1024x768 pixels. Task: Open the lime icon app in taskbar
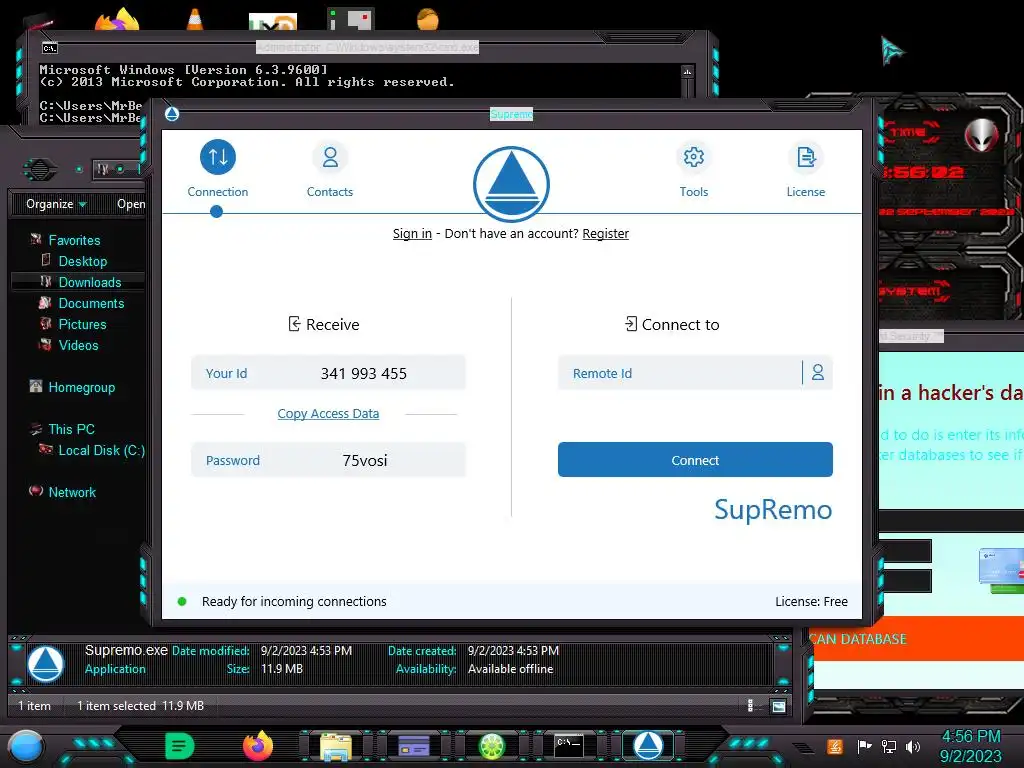coord(492,746)
